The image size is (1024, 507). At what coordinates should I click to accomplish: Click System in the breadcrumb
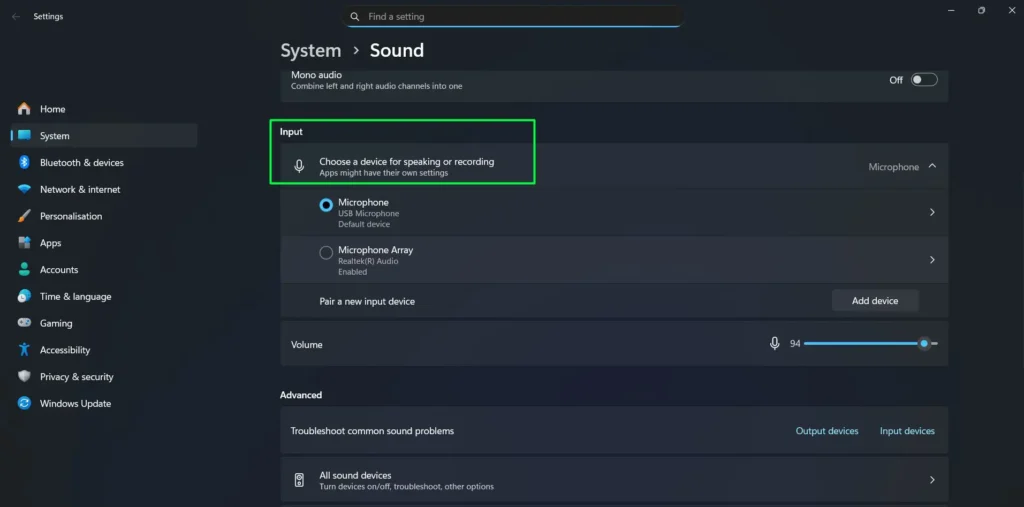click(311, 50)
